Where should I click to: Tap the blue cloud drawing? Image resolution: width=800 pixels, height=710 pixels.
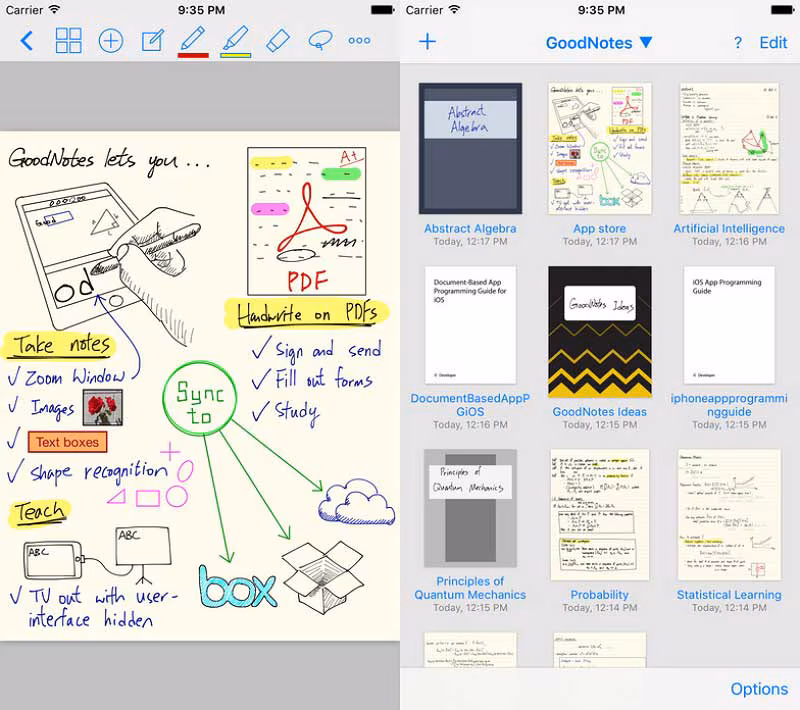357,502
